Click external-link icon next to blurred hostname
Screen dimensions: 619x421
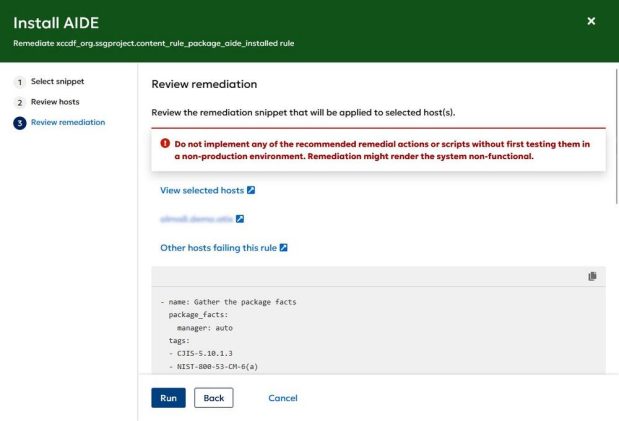[240, 218]
